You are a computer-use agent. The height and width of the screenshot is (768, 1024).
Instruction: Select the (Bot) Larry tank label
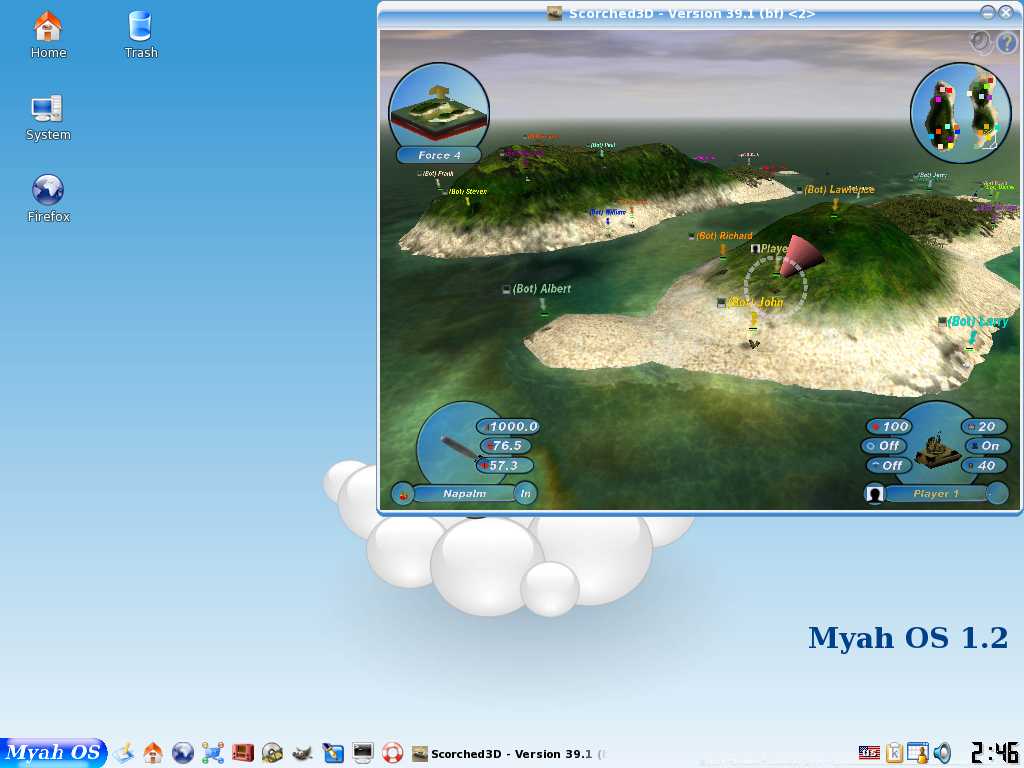point(974,321)
